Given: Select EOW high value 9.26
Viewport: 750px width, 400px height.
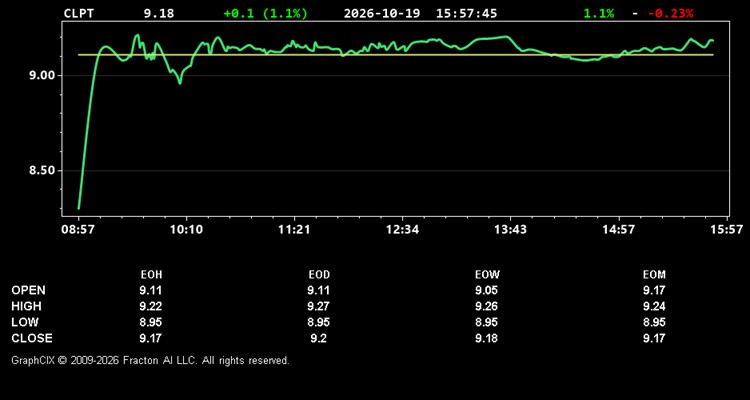Looking at the screenshot, I should pyautogui.click(x=487, y=306).
